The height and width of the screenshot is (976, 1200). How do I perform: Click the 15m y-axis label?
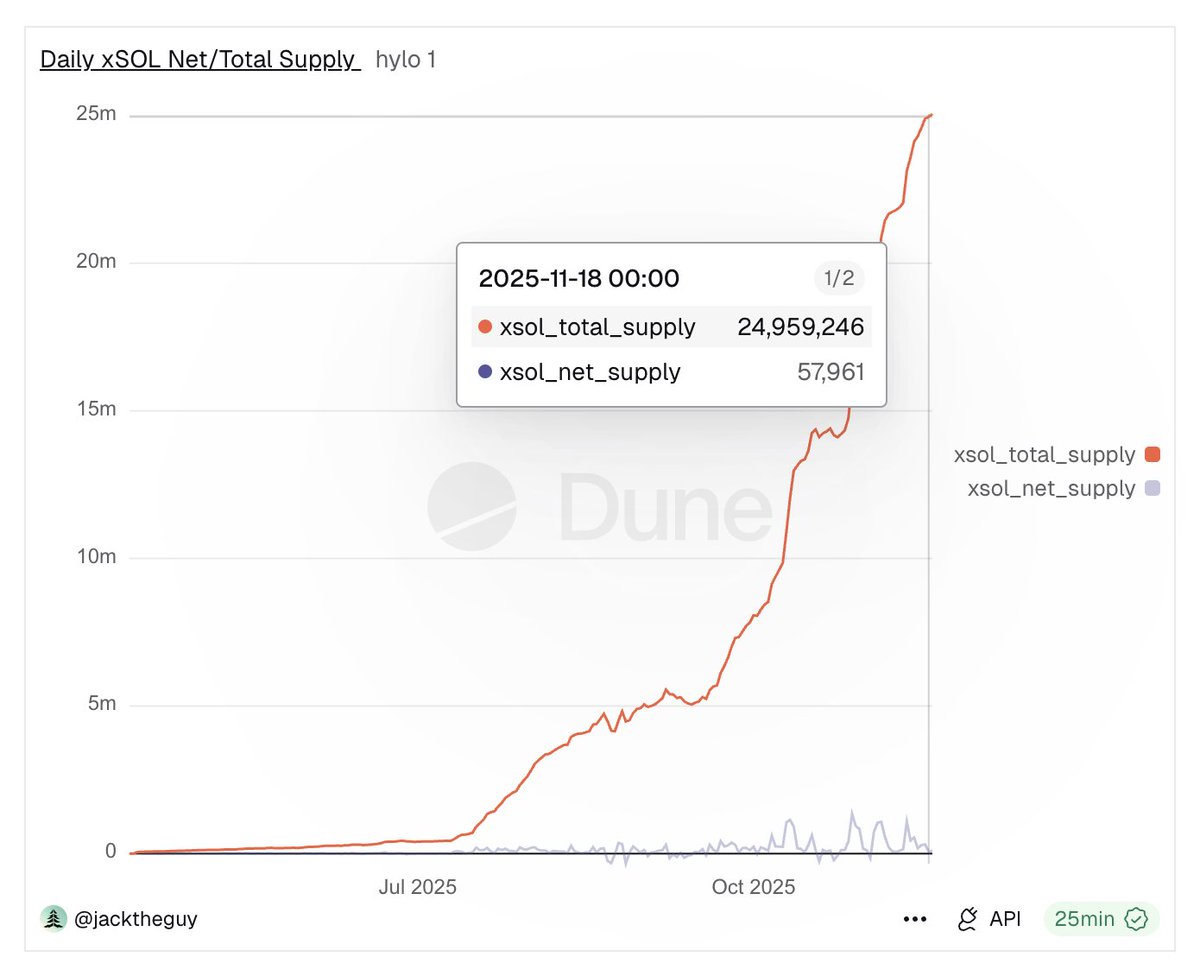(98, 410)
